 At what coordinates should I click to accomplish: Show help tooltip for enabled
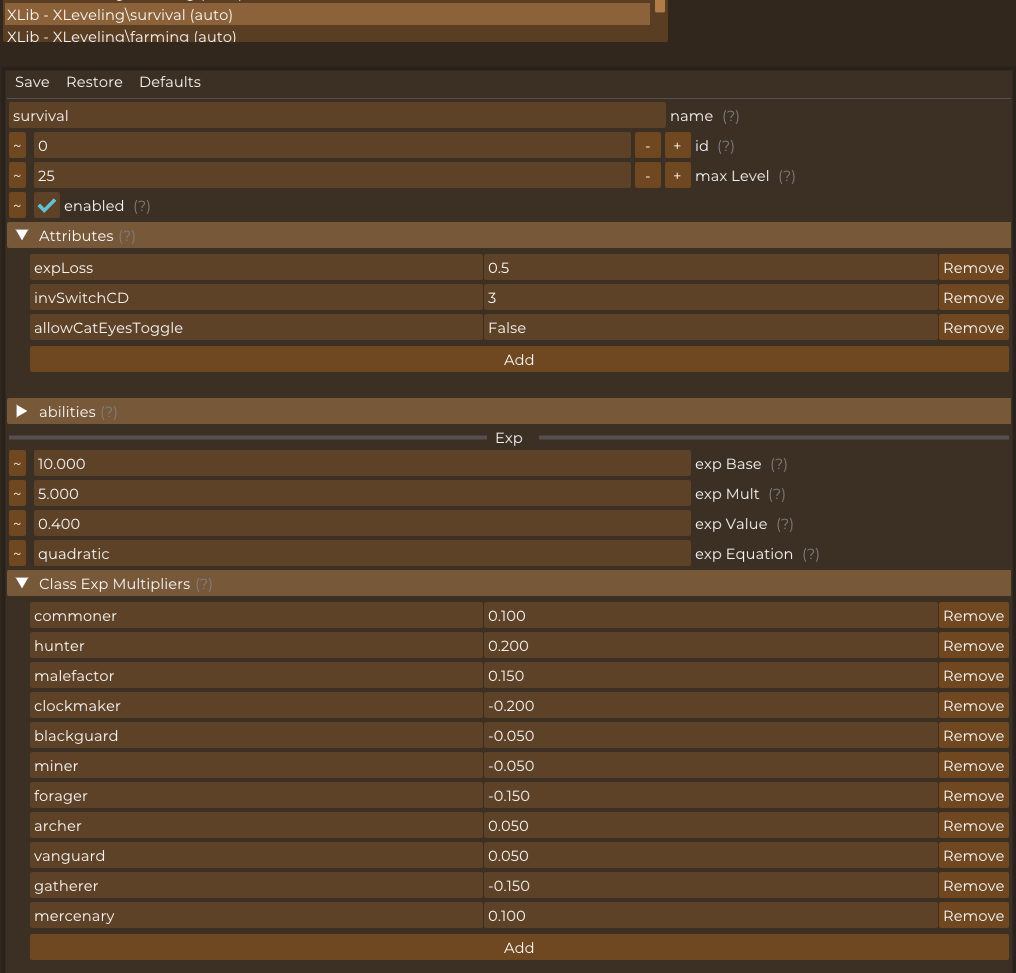[142, 206]
